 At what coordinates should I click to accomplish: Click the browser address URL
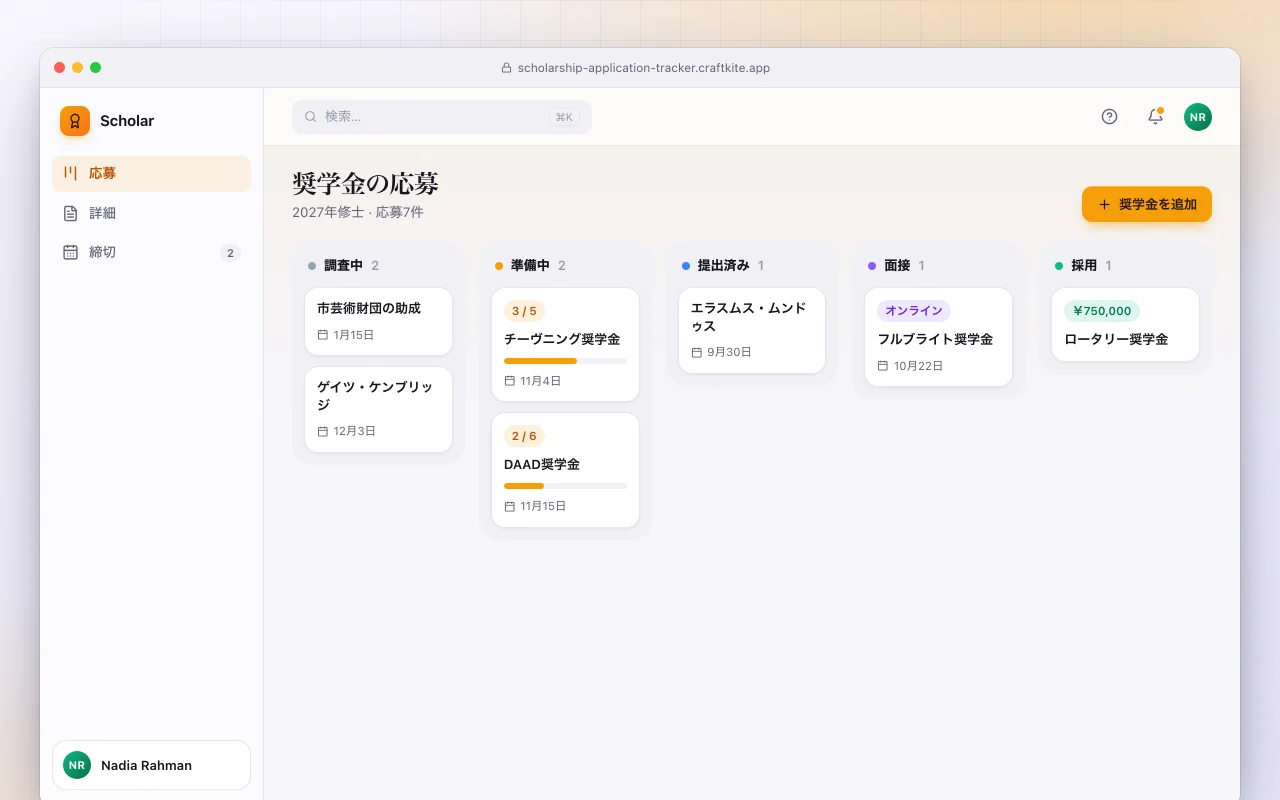click(x=644, y=68)
